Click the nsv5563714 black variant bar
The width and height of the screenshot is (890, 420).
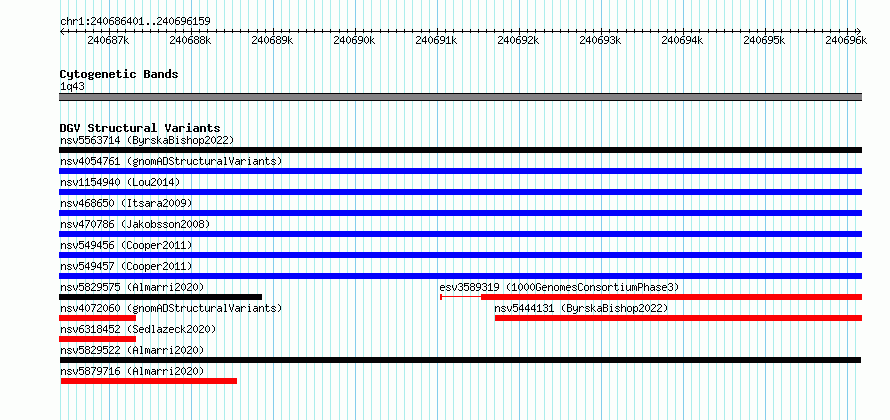point(460,150)
